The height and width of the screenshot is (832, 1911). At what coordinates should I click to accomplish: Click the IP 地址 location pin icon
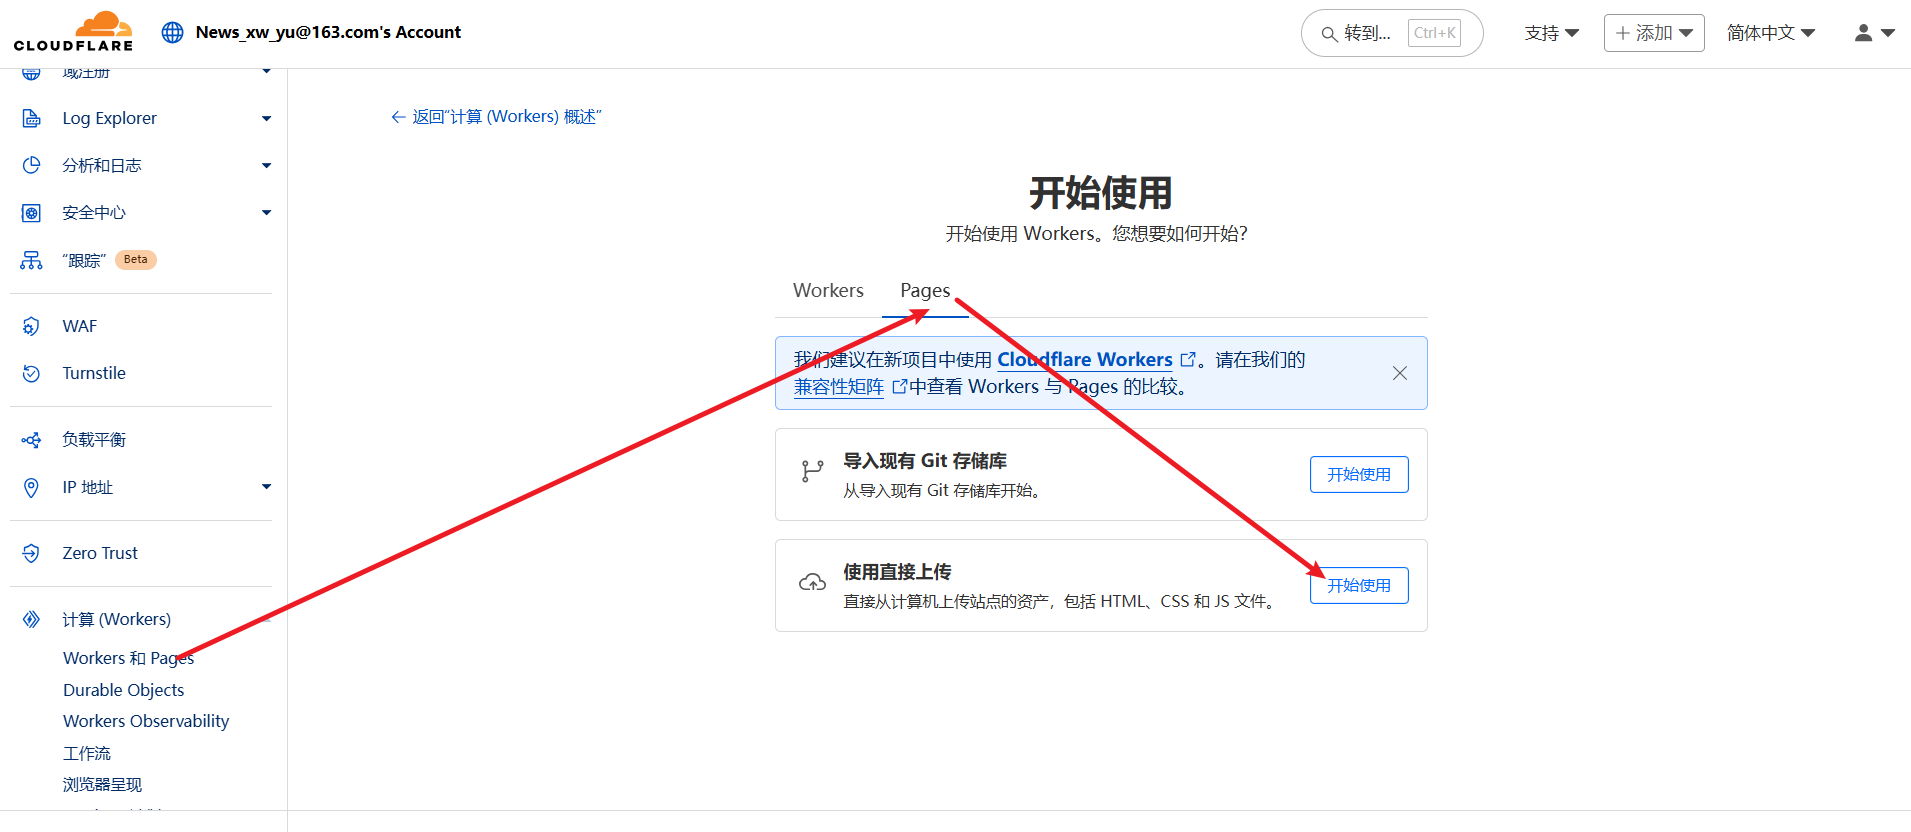(x=32, y=487)
